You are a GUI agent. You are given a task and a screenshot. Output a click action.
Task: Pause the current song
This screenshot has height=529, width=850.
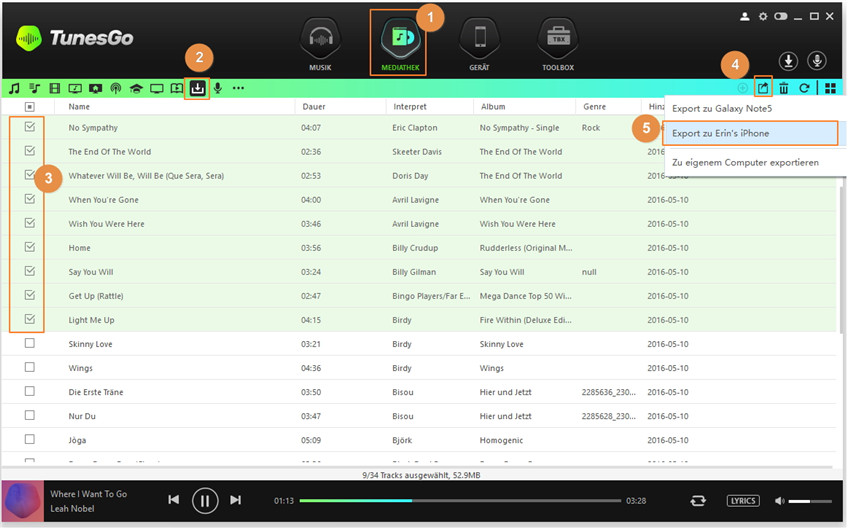point(205,500)
